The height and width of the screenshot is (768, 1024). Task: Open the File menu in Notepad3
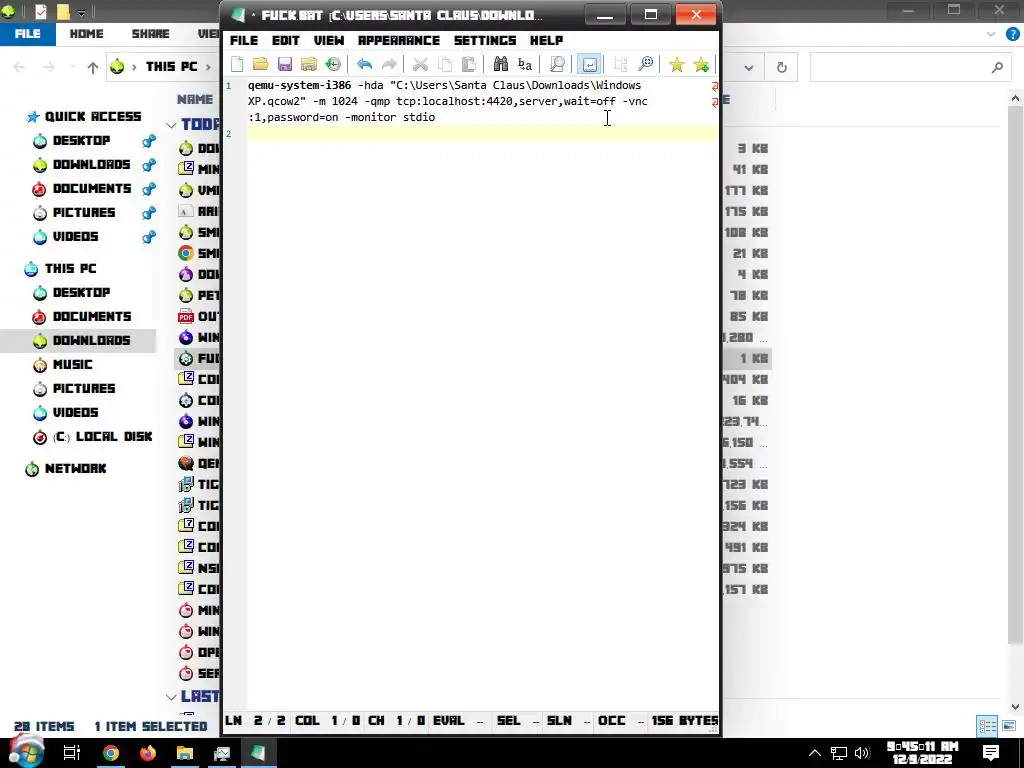[244, 40]
